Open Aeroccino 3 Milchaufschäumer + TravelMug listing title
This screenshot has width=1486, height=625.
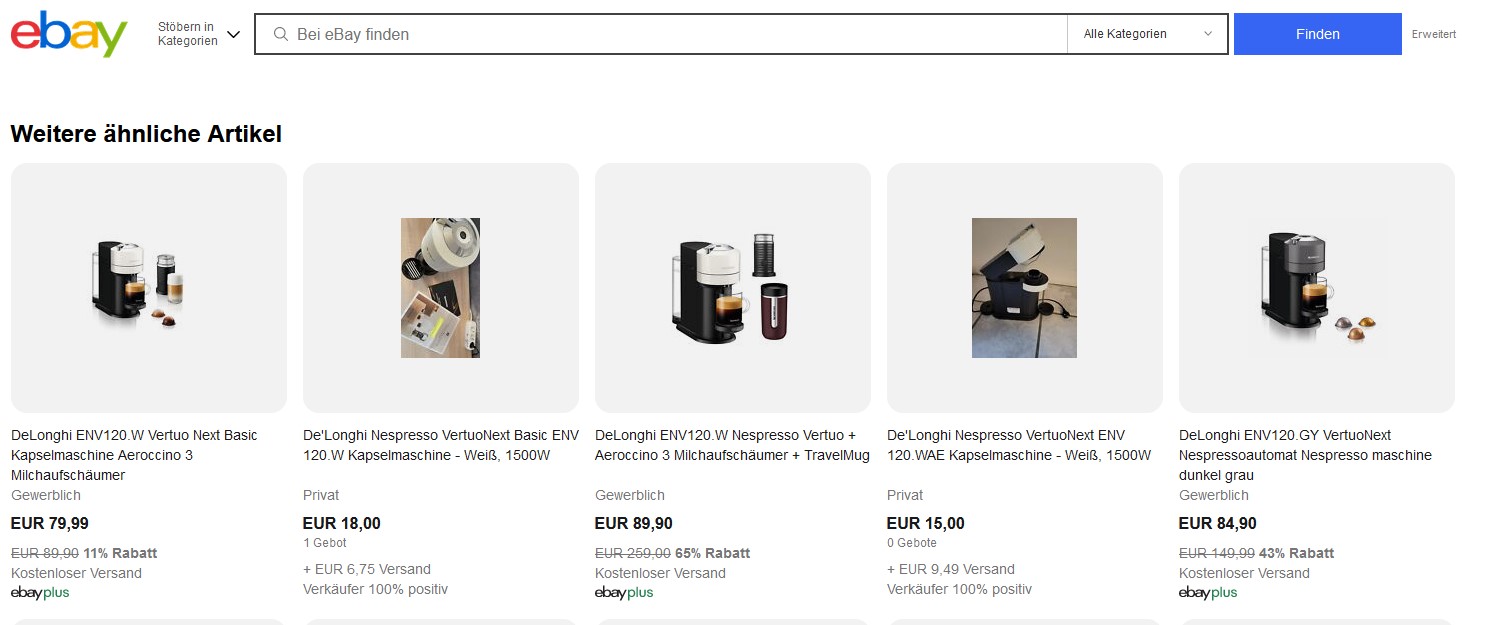click(x=733, y=445)
